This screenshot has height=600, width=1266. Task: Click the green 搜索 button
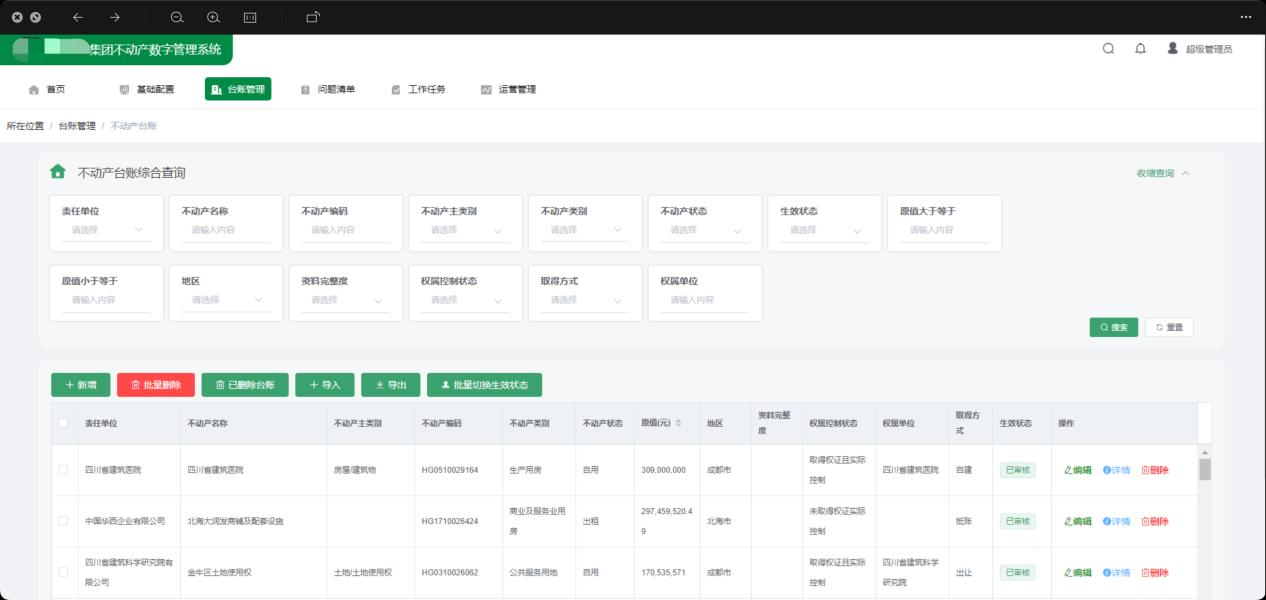(x=1113, y=327)
